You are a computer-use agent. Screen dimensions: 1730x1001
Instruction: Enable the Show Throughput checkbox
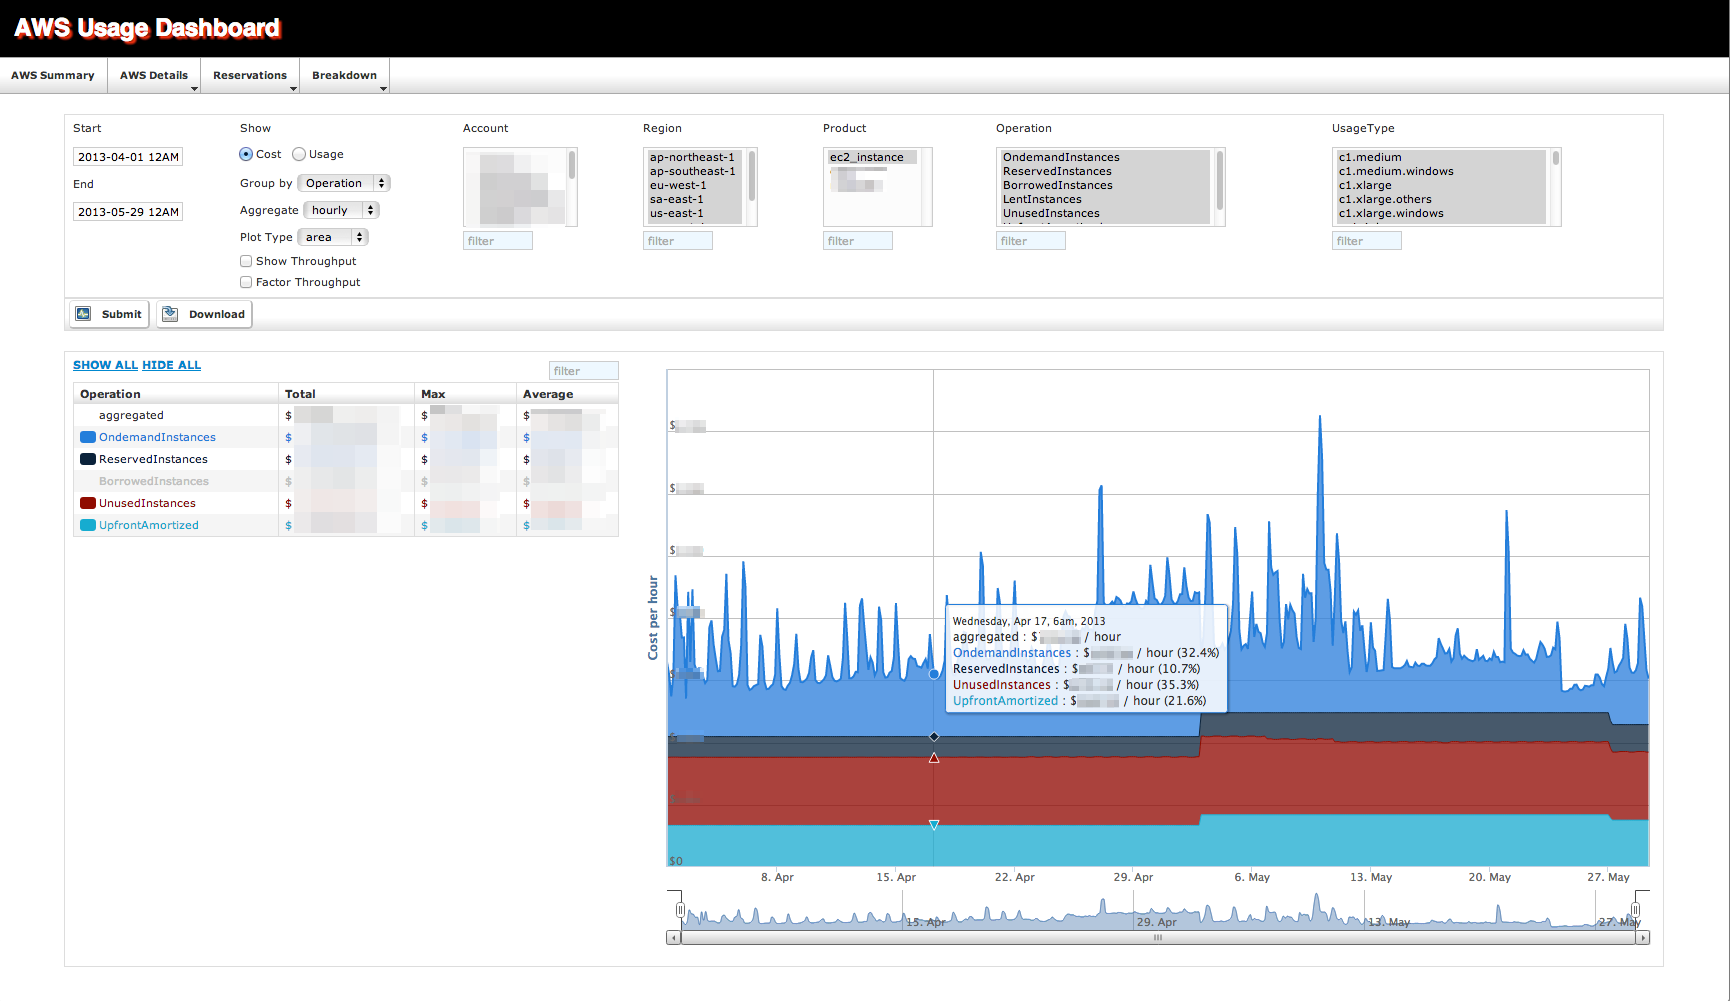246,261
